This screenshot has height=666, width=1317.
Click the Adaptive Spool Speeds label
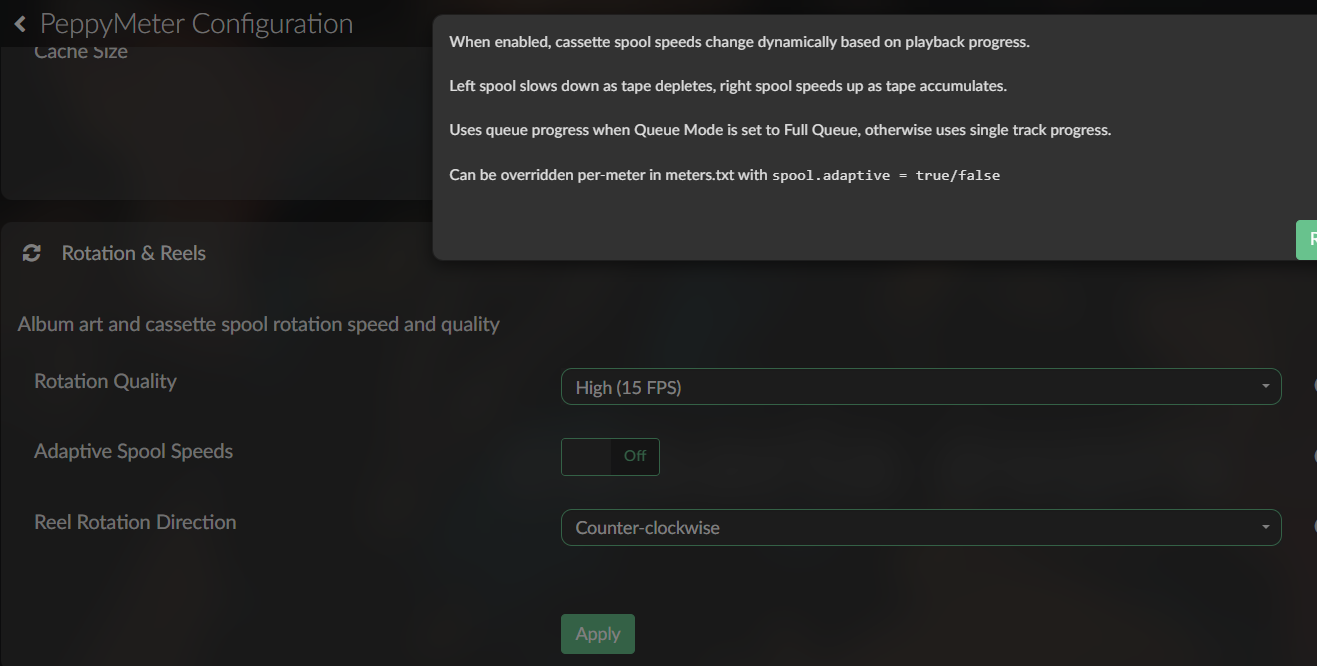[x=133, y=451]
